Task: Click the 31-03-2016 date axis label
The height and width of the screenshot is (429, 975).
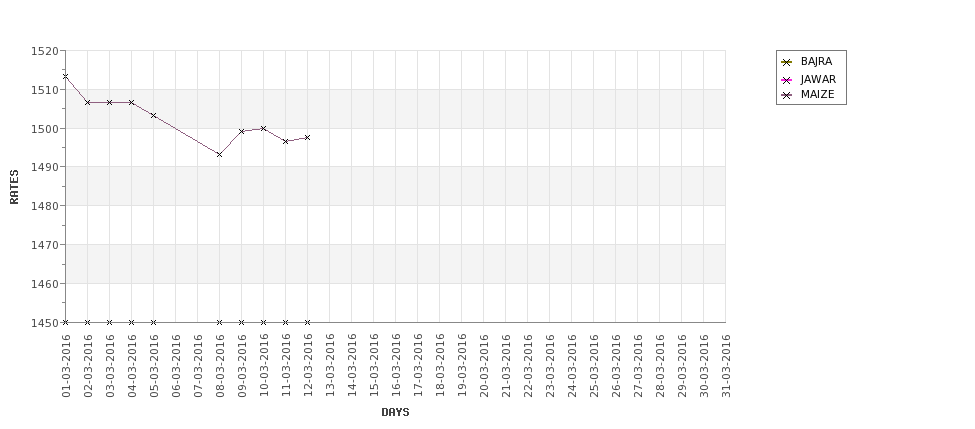Action: (x=726, y=366)
